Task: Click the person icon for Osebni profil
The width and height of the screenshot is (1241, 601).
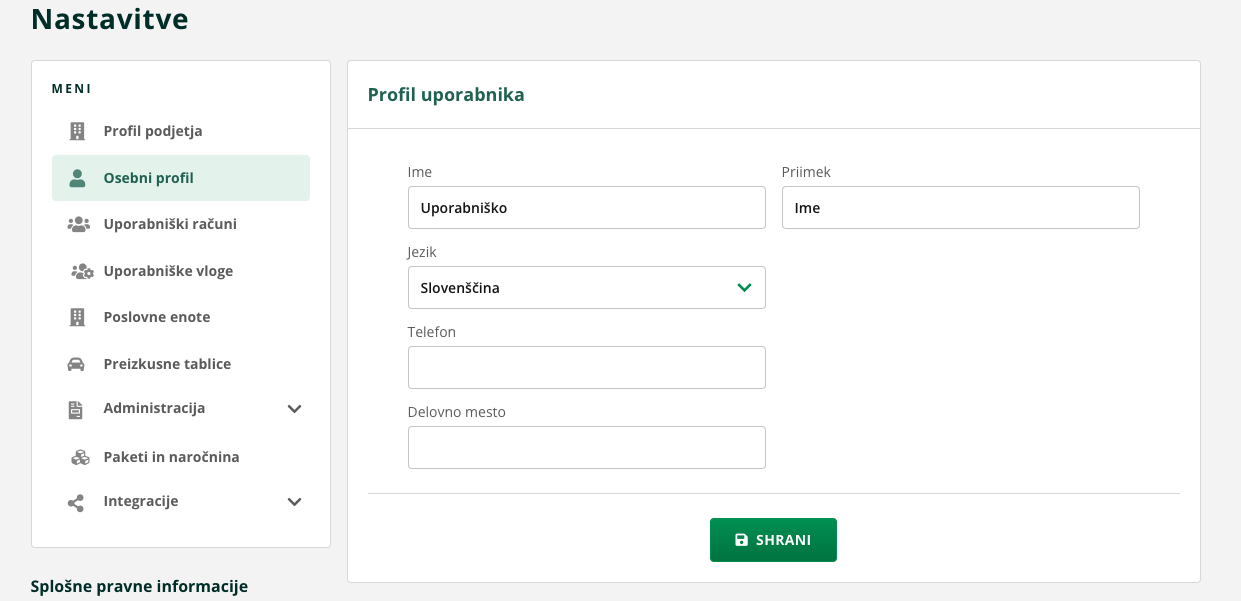Action: click(x=77, y=178)
